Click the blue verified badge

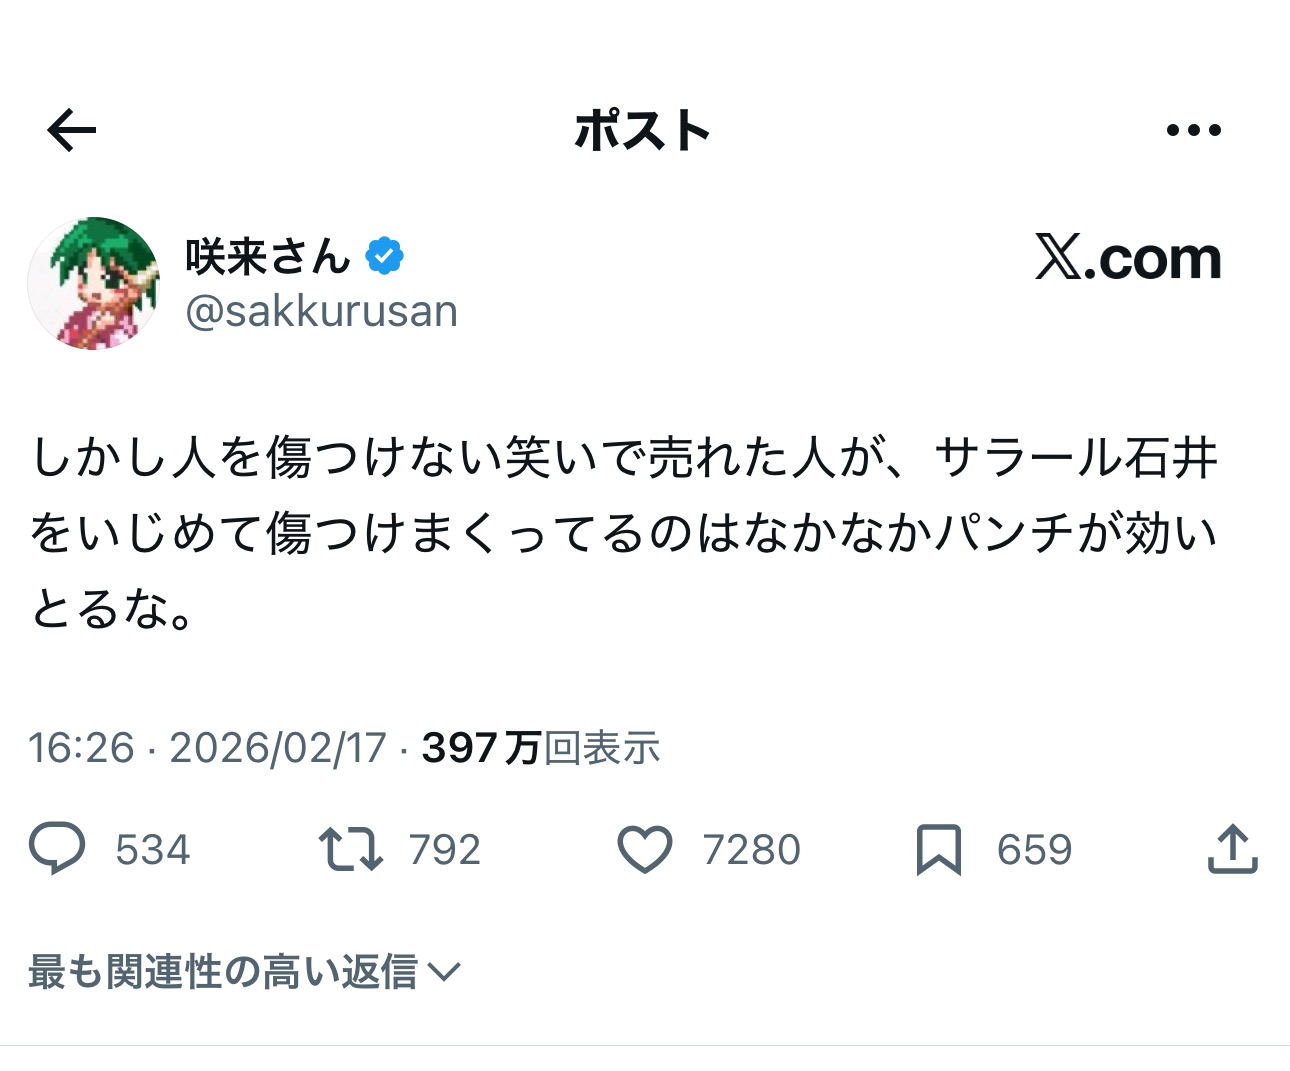pos(384,257)
